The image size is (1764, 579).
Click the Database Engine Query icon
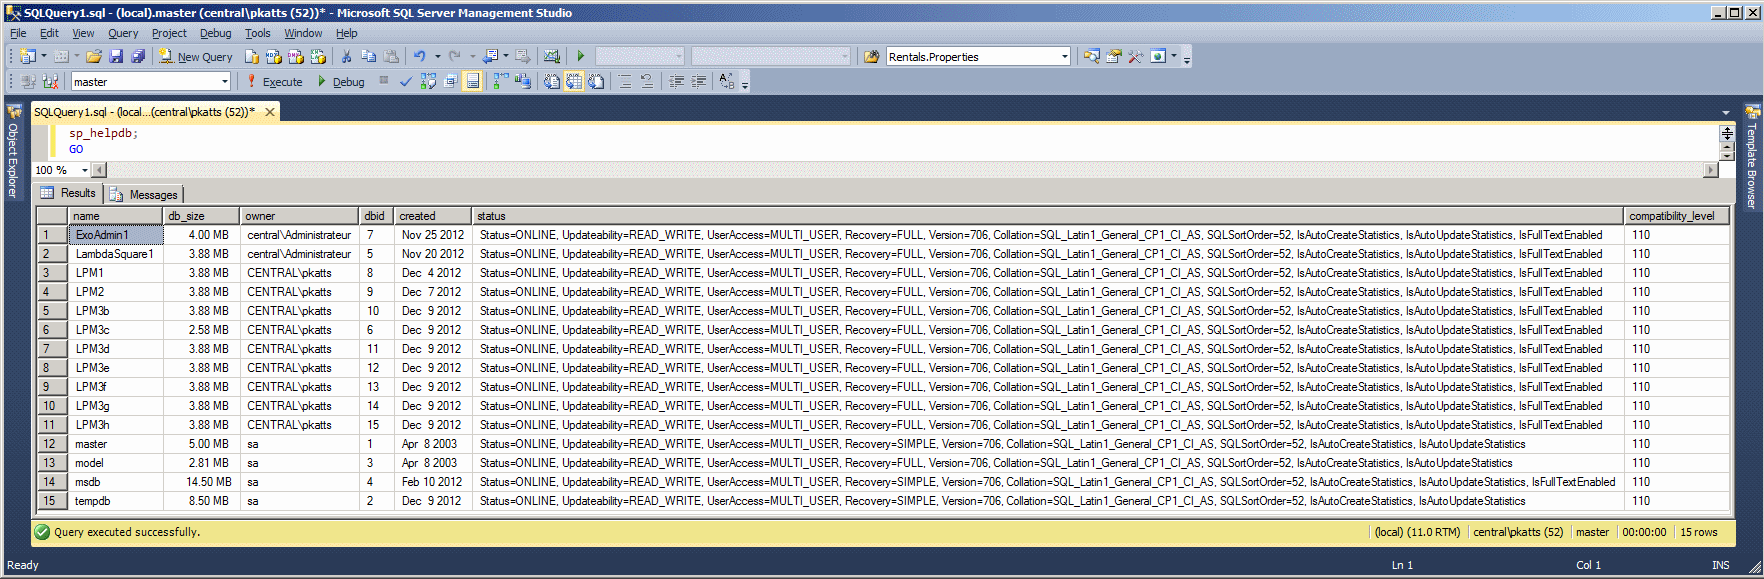click(x=252, y=57)
